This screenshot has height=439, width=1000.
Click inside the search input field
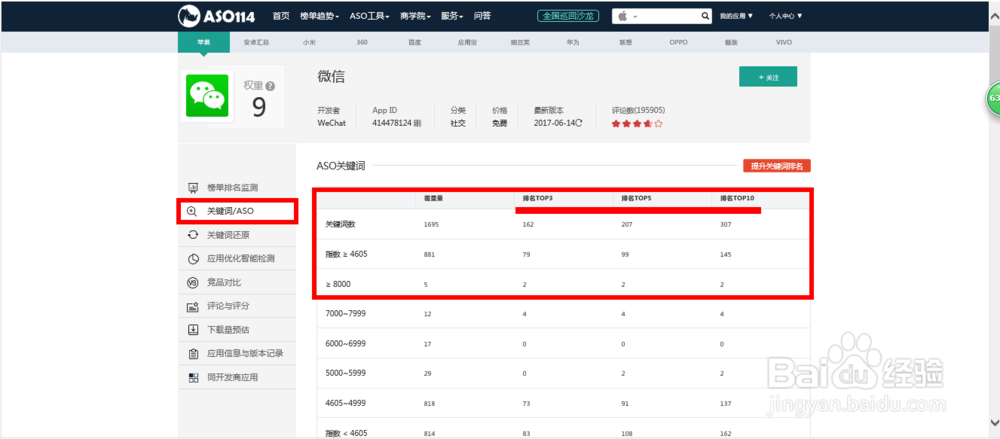click(x=668, y=16)
